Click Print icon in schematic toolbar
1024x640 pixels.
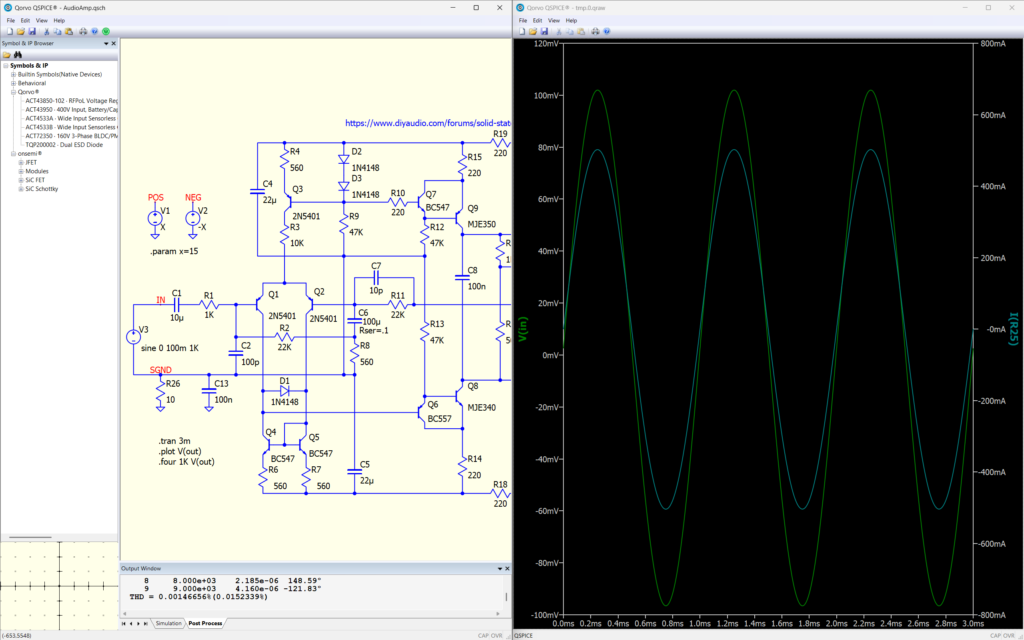tap(81, 31)
